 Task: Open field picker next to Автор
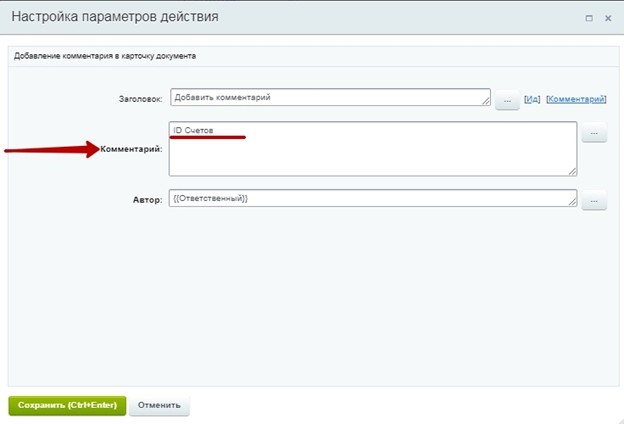pyautogui.click(x=594, y=200)
